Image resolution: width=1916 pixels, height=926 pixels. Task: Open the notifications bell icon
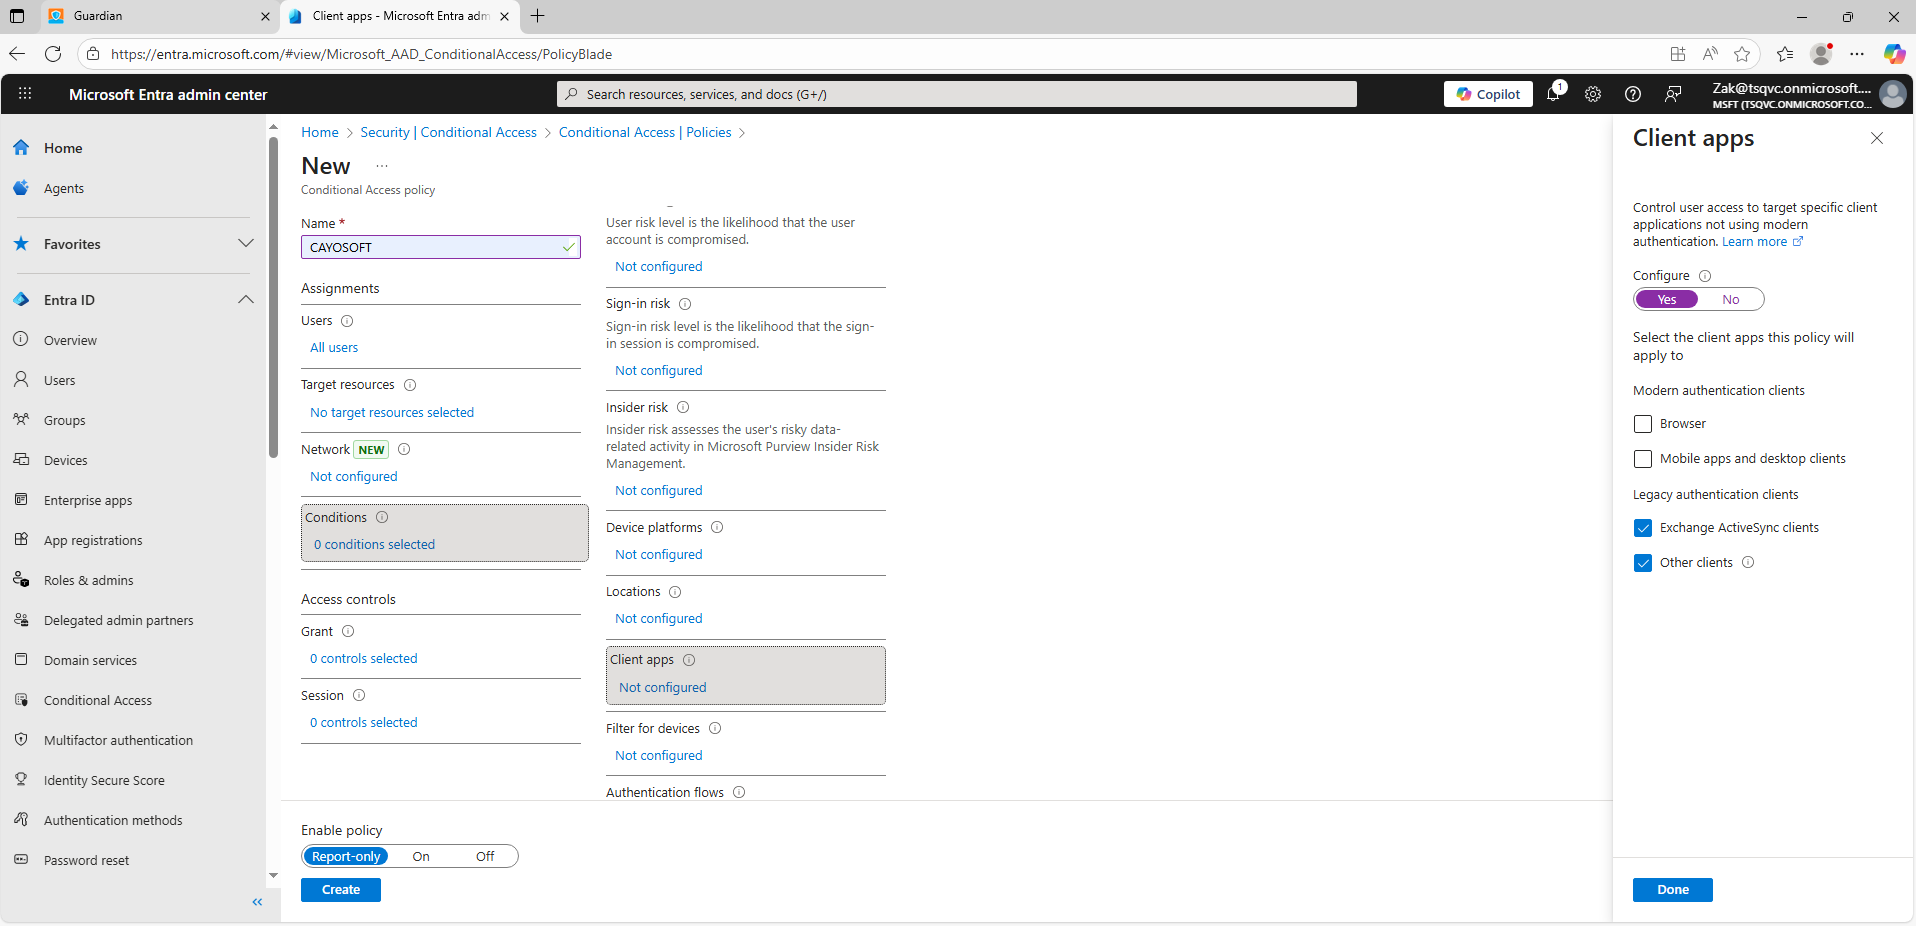click(1553, 94)
